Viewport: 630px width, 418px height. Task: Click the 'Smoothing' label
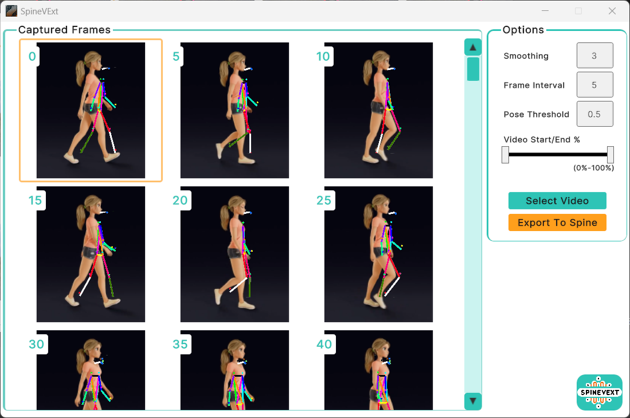[x=526, y=56]
